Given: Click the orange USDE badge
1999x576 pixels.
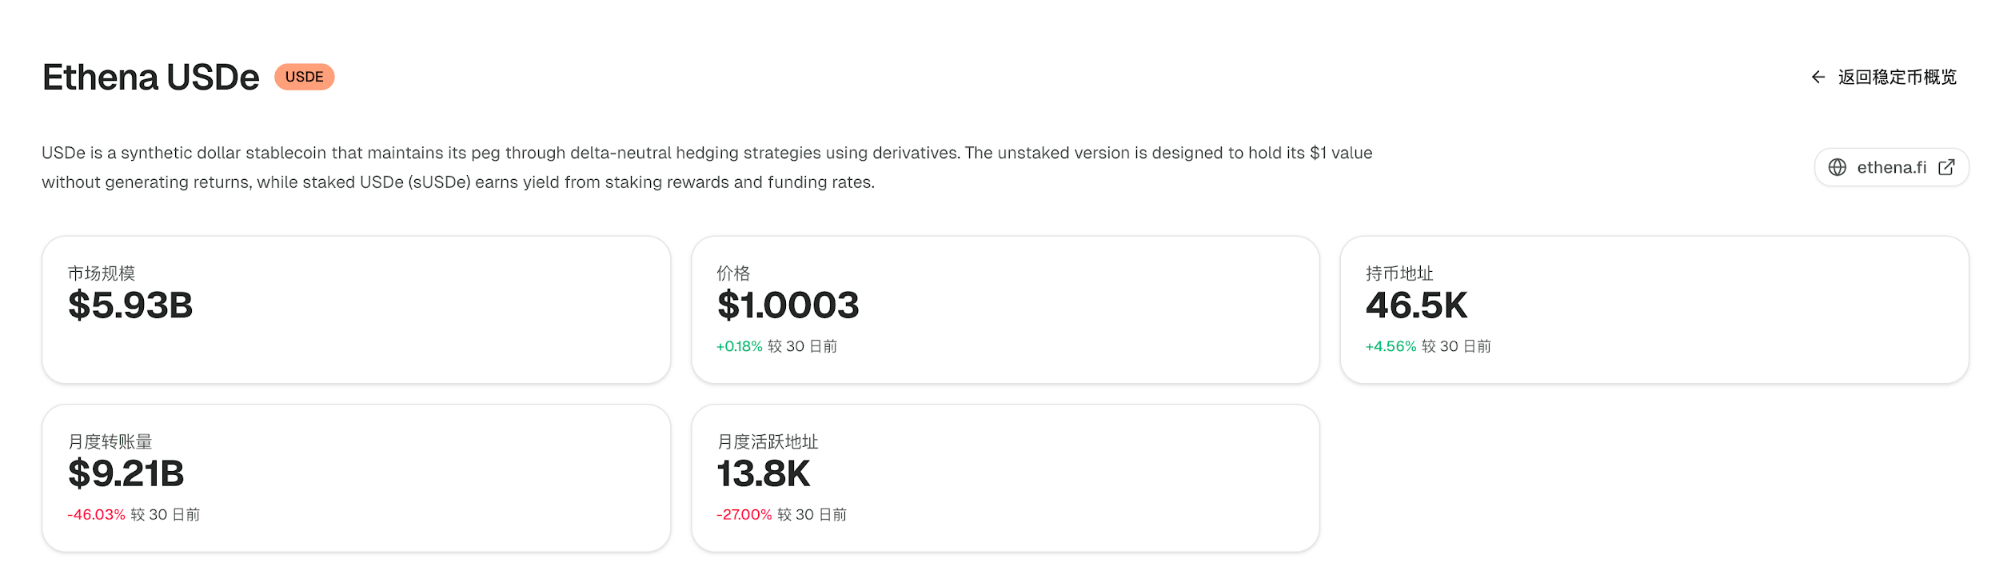Looking at the screenshot, I should (x=304, y=77).
